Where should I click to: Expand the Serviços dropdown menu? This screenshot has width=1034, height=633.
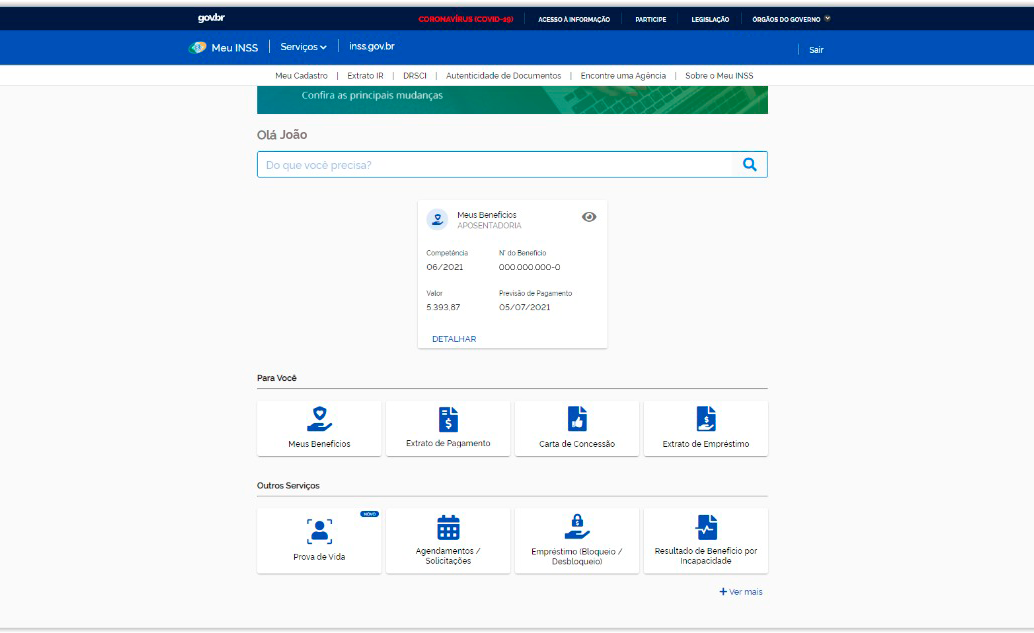click(x=303, y=47)
